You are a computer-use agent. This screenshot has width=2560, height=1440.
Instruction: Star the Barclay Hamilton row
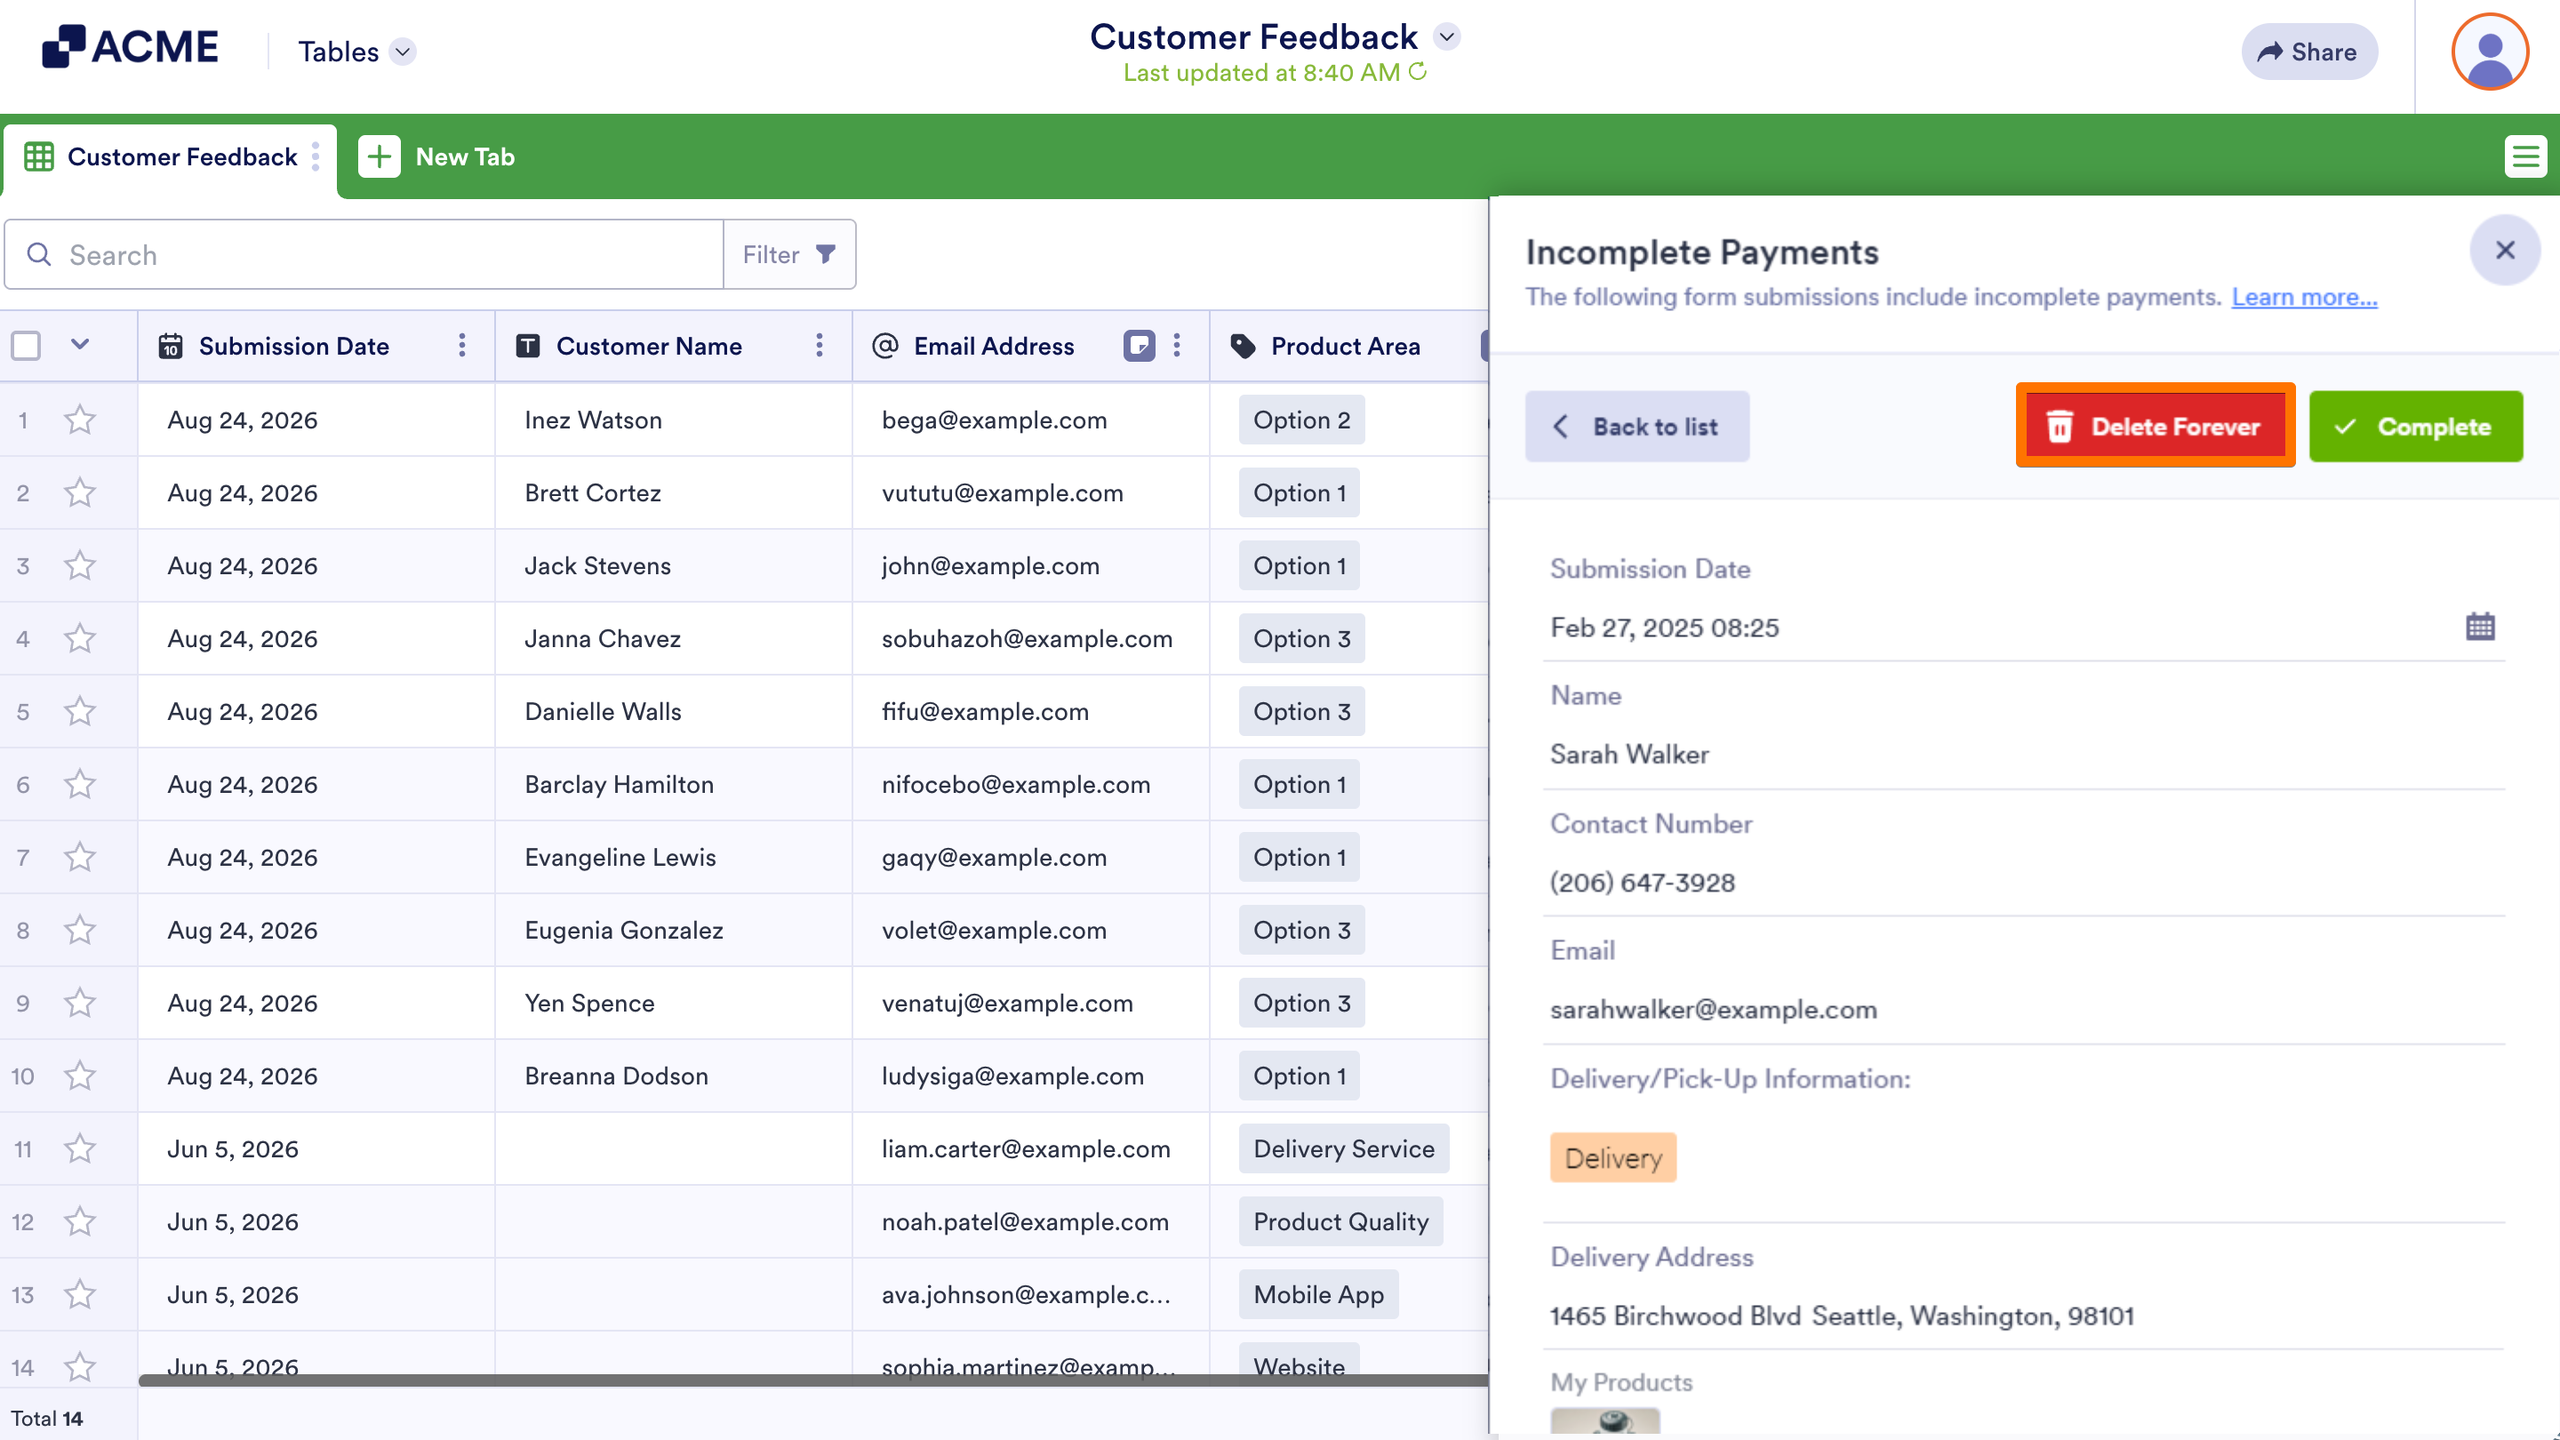pos(80,785)
